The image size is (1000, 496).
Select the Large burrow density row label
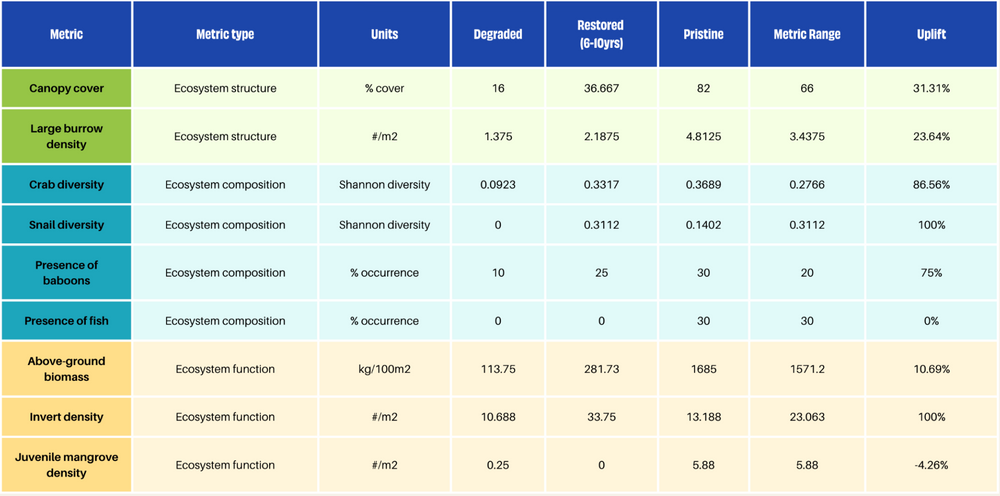click(x=66, y=136)
